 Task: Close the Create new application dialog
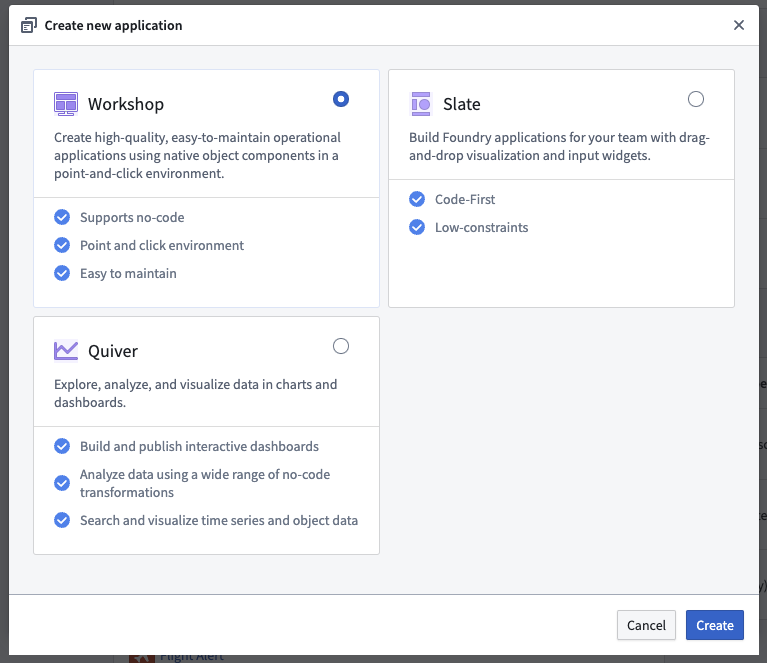(x=739, y=25)
